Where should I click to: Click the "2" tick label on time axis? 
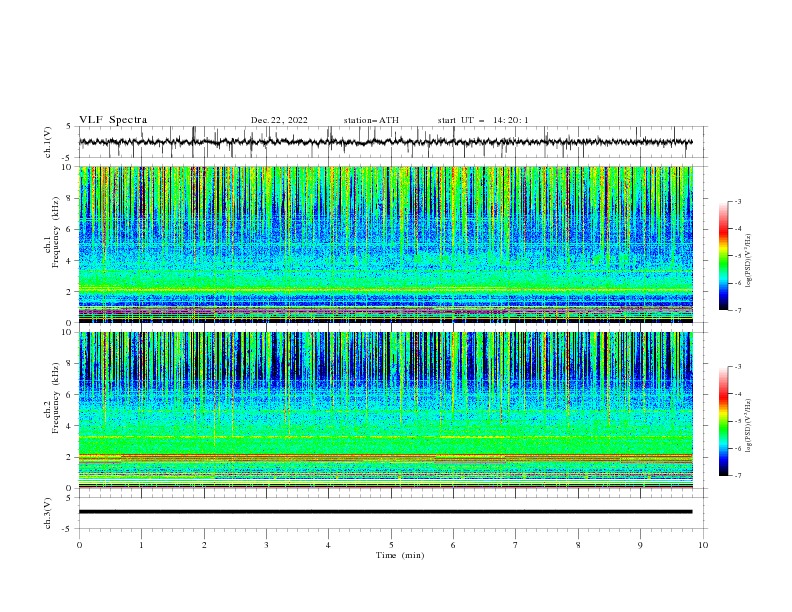204,545
